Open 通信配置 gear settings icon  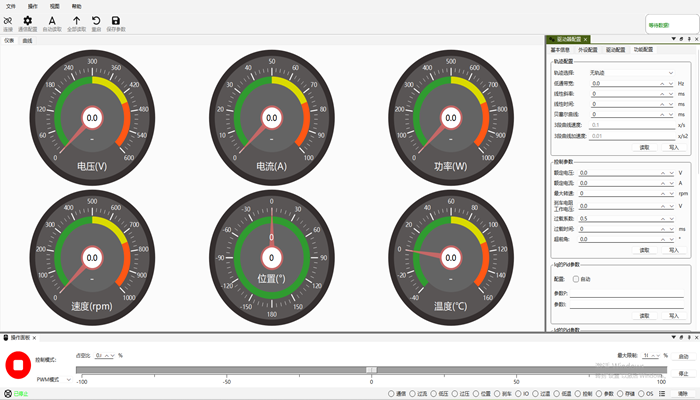pyautogui.click(x=28, y=20)
